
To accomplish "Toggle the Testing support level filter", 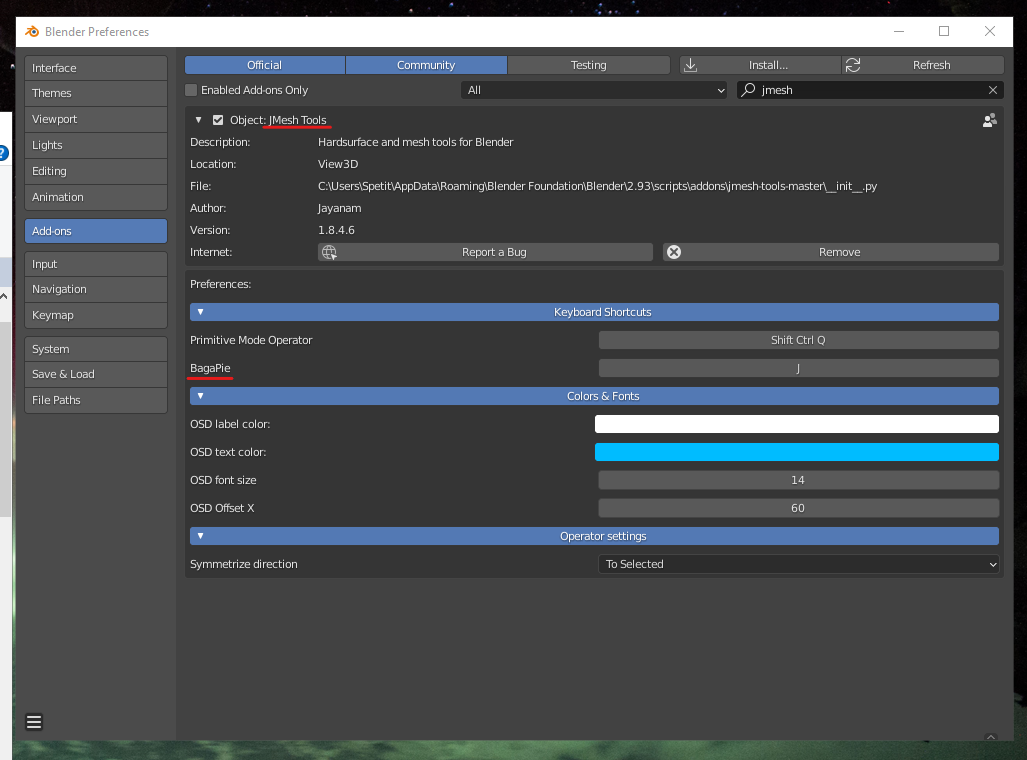I will pos(588,65).
